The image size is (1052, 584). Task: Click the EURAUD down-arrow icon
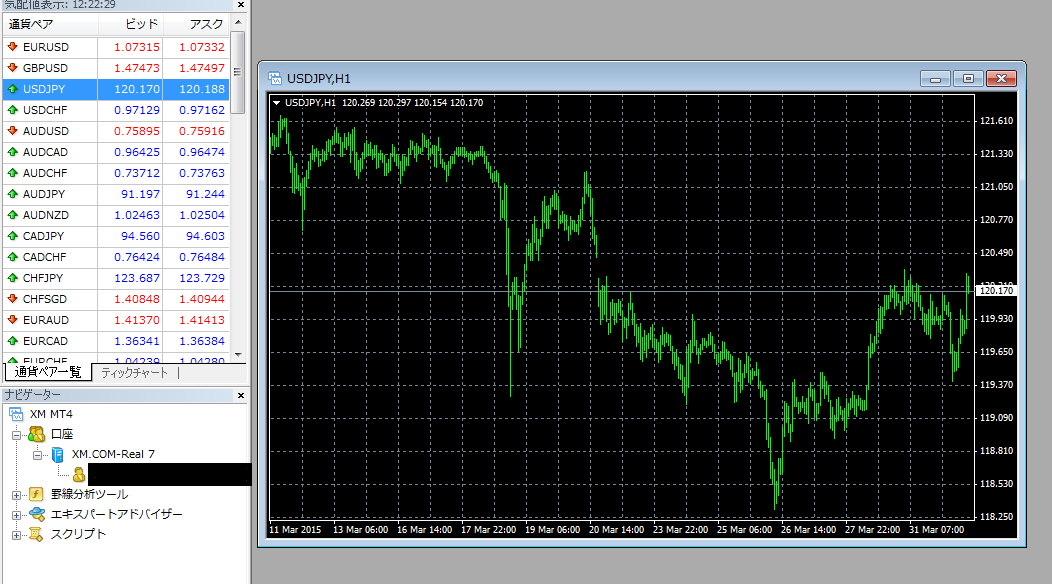pos(12,320)
